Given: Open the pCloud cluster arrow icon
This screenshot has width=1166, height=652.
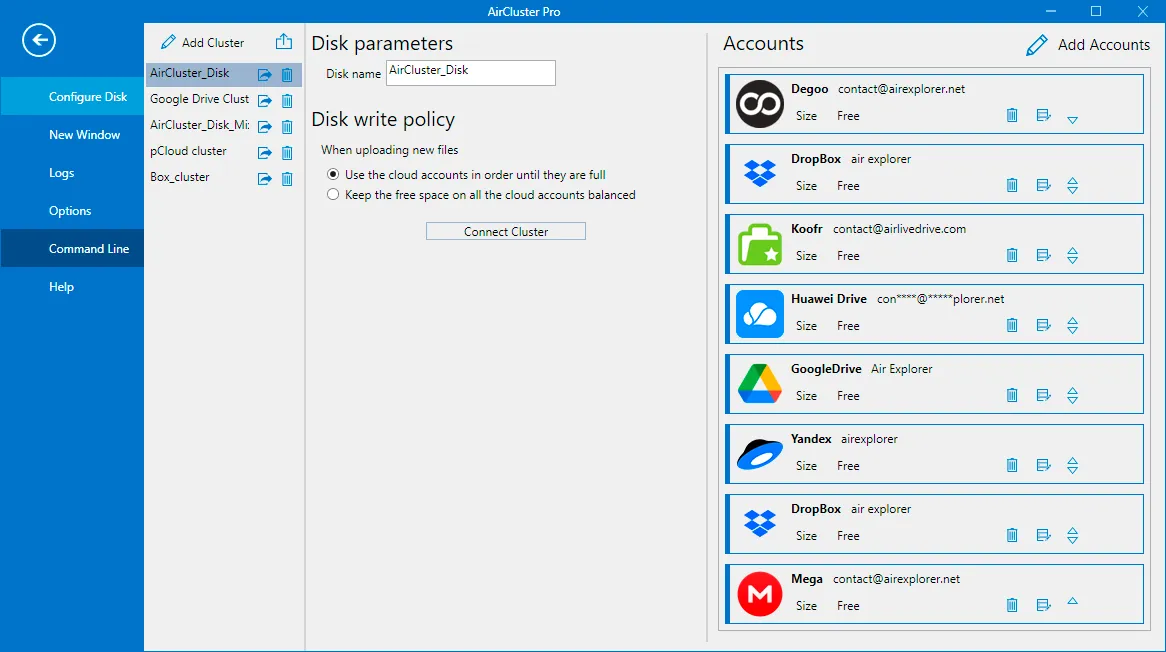Looking at the screenshot, I should coord(265,152).
